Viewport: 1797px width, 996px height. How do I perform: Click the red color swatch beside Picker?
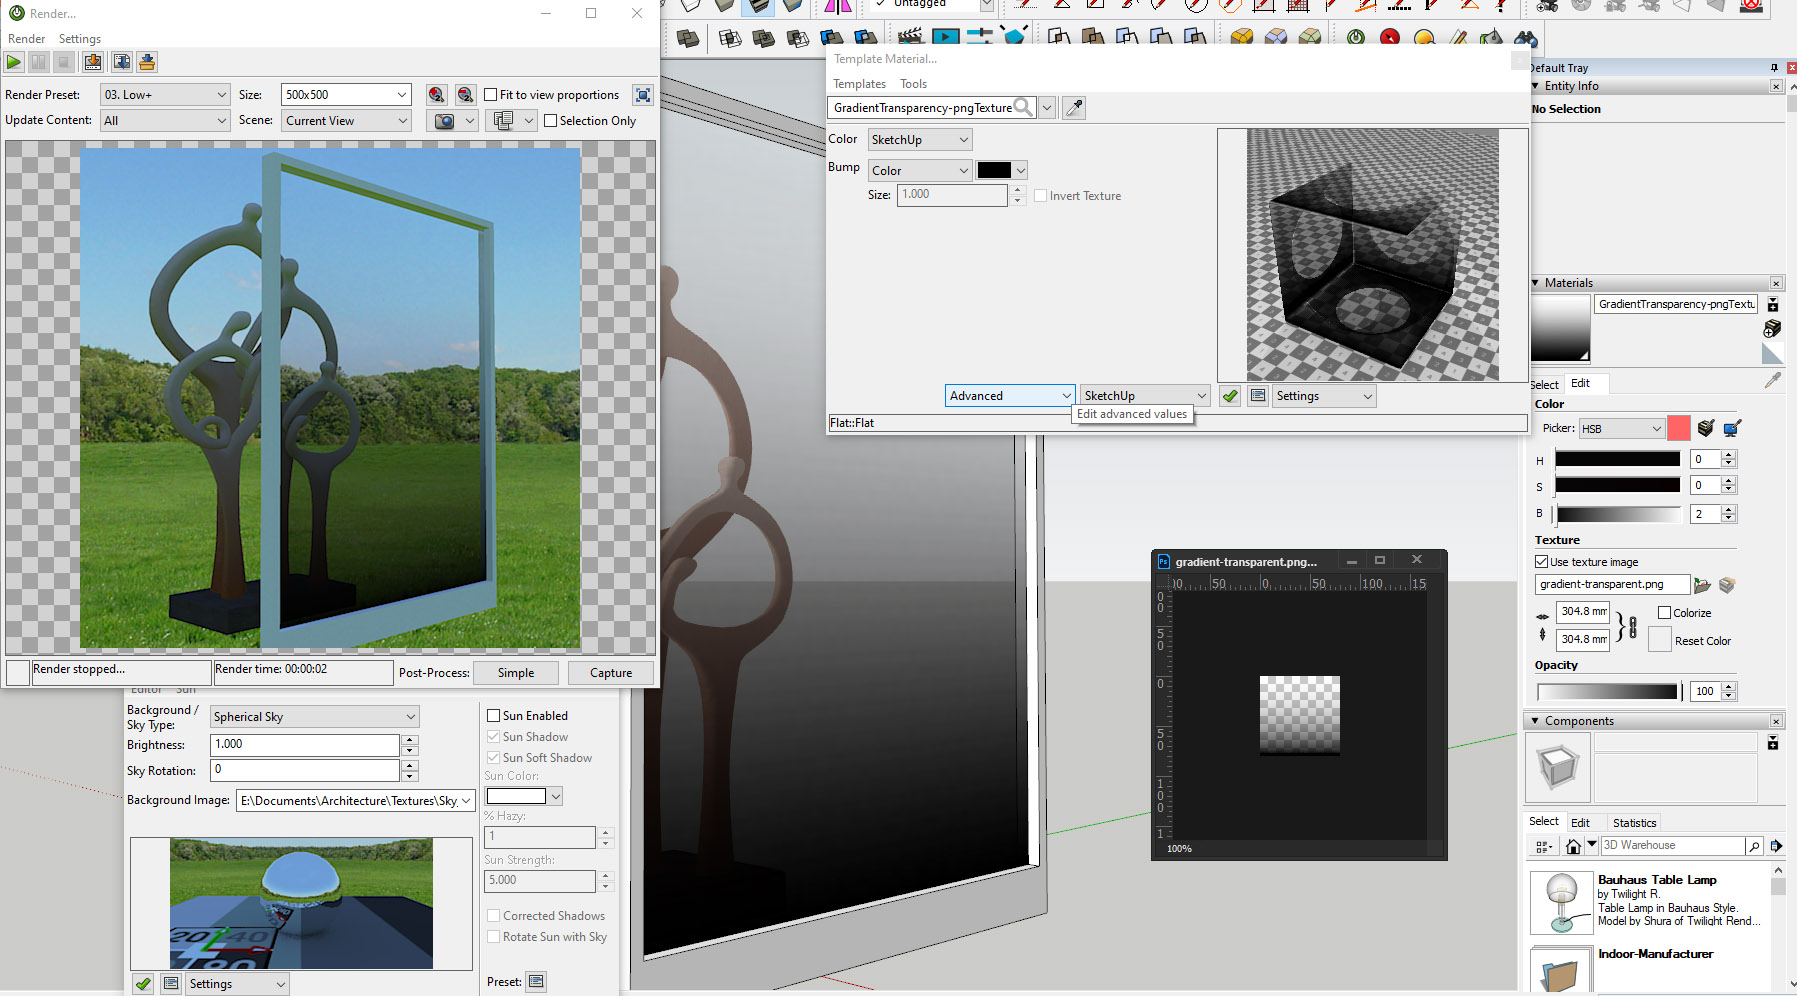pos(1678,428)
